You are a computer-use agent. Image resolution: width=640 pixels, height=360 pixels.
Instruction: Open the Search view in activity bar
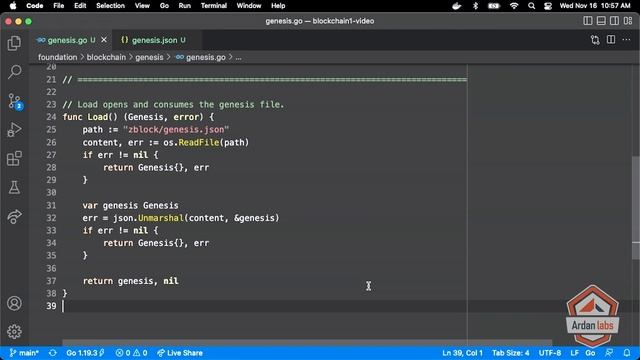tap(14, 72)
